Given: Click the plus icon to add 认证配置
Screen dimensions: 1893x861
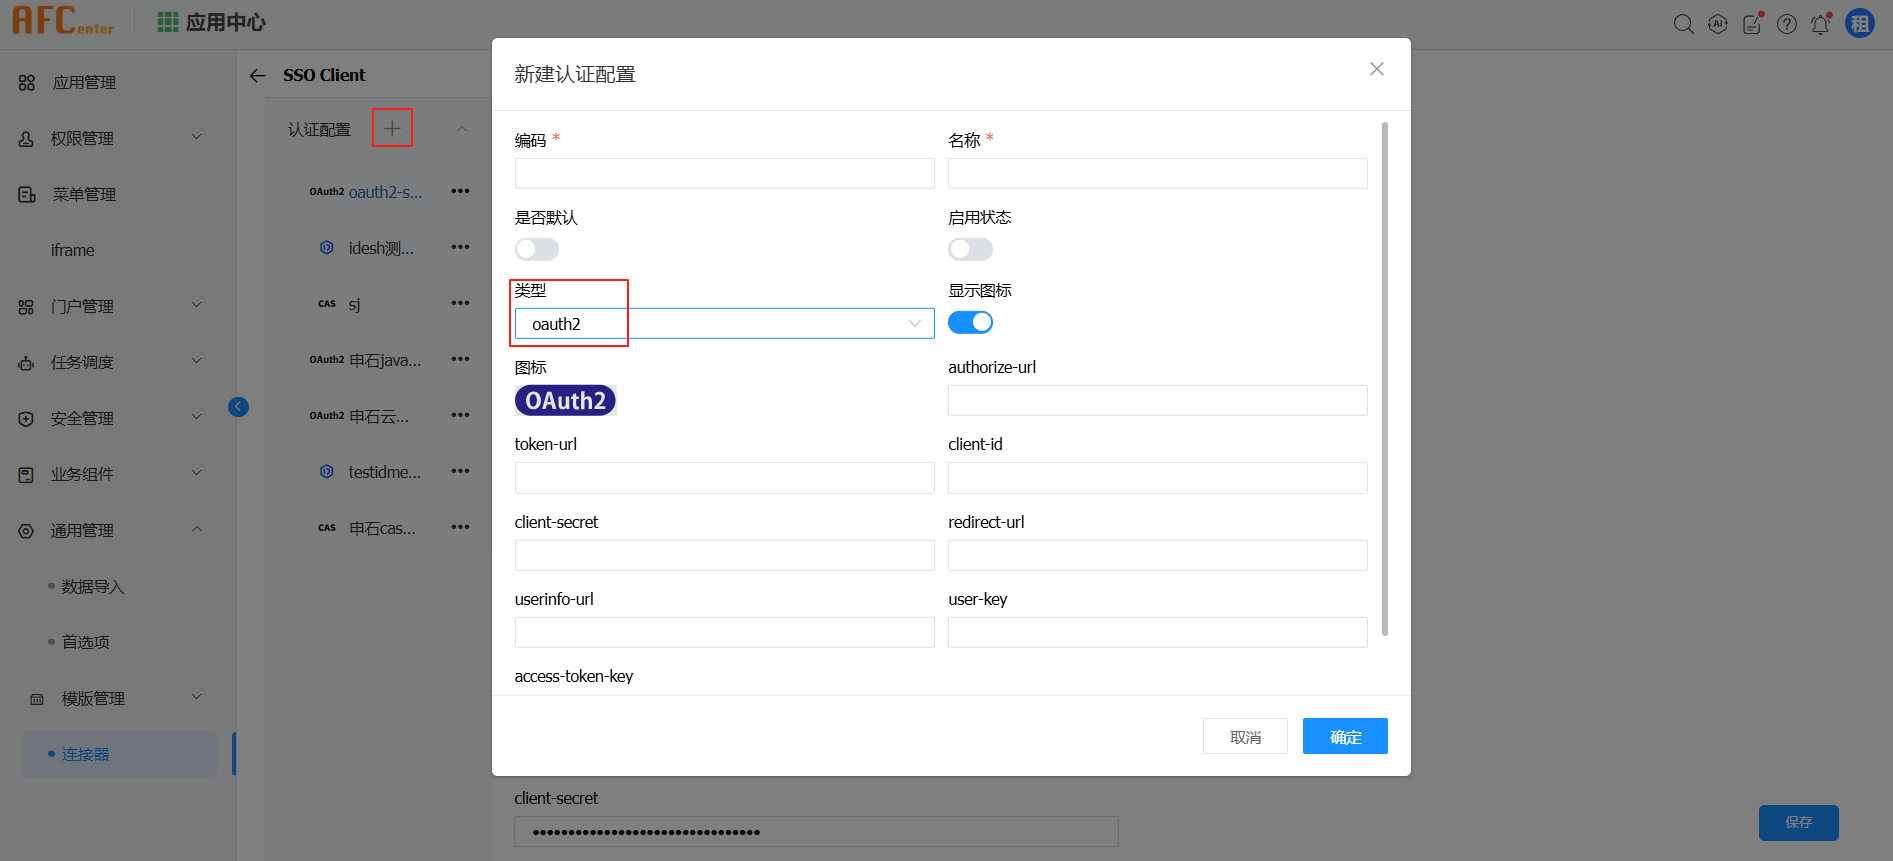Looking at the screenshot, I should click(x=392, y=128).
